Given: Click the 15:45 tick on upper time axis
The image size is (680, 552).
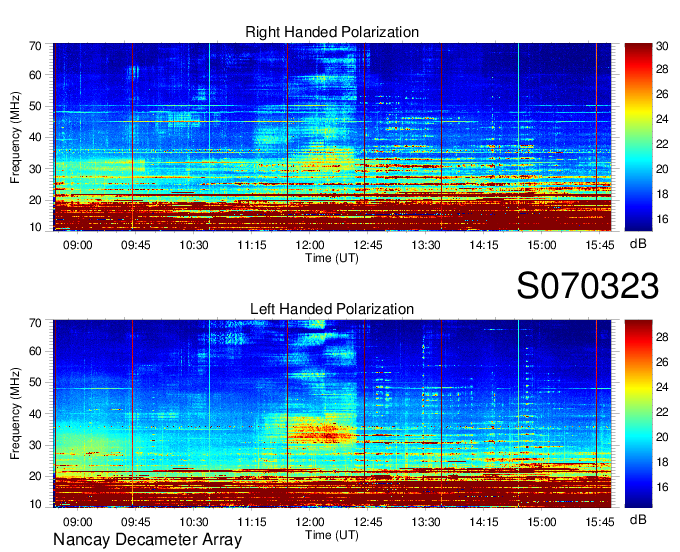Looking at the screenshot, I should pyautogui.click(x=600, y=245).
